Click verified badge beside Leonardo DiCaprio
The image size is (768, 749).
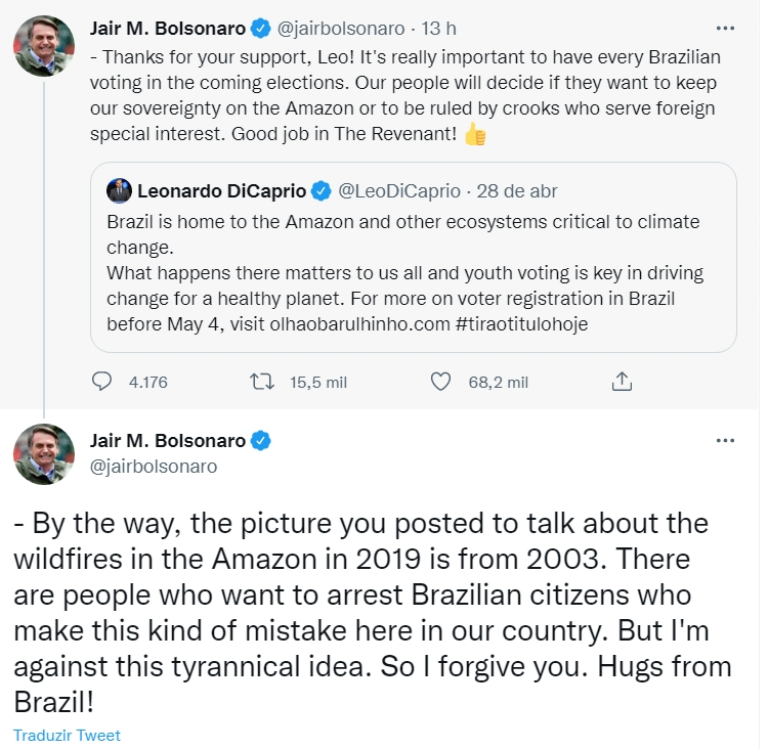click(x=321, y=190)
